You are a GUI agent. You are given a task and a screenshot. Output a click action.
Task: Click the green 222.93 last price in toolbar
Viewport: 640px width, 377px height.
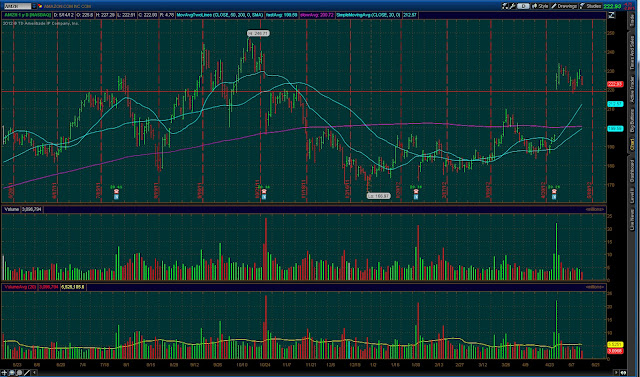click(612, 6)
